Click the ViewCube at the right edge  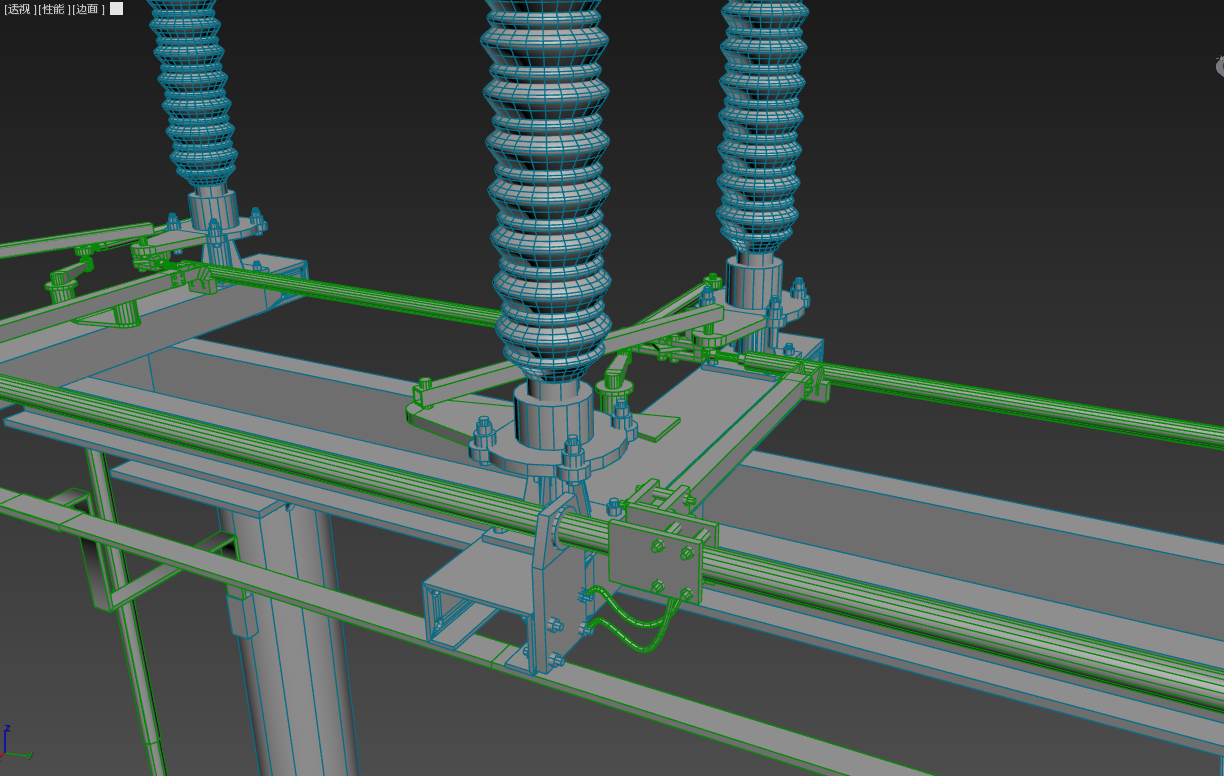tap(1219, 67)
